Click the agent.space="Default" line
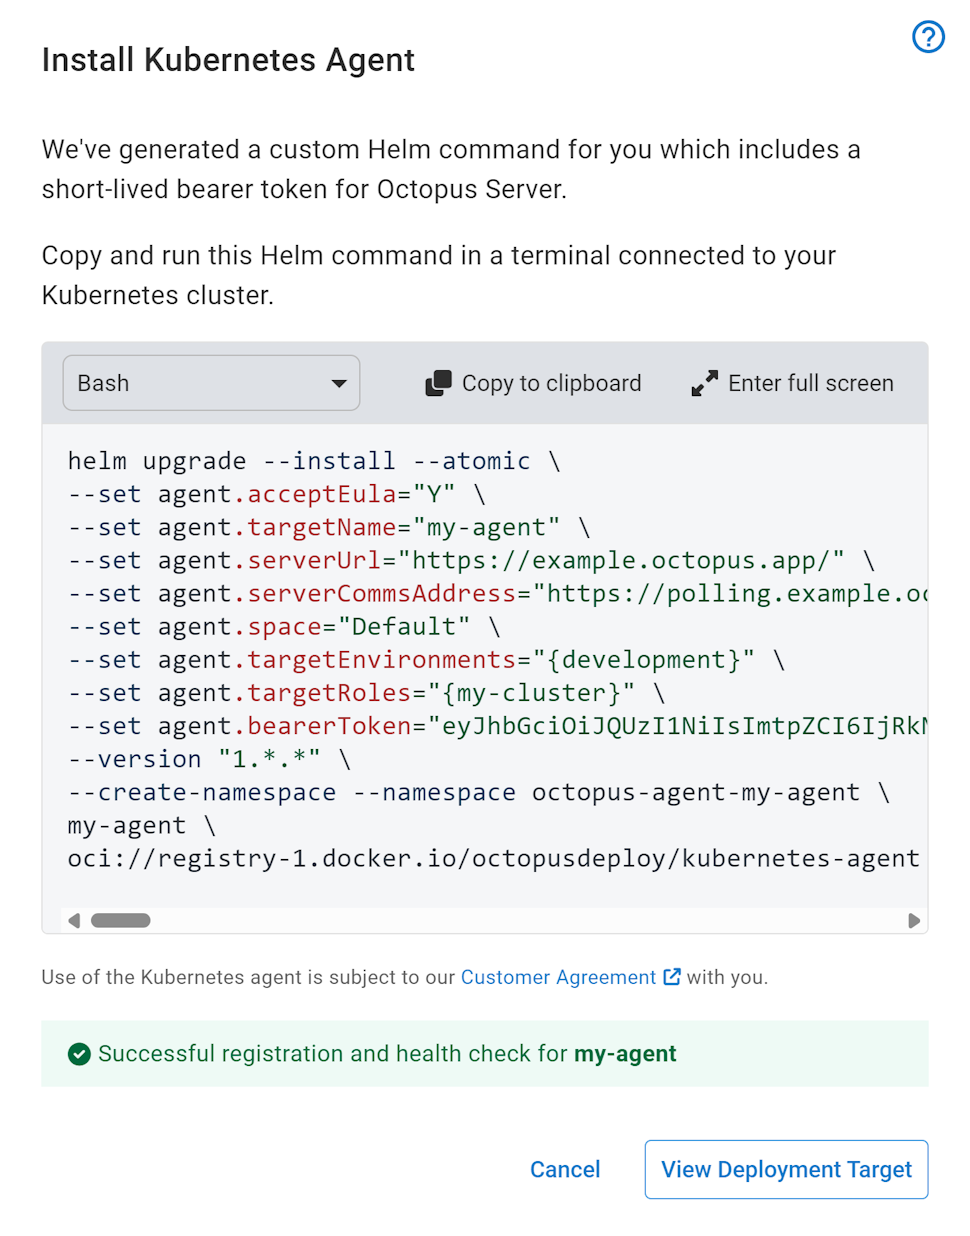 (284, 626)
